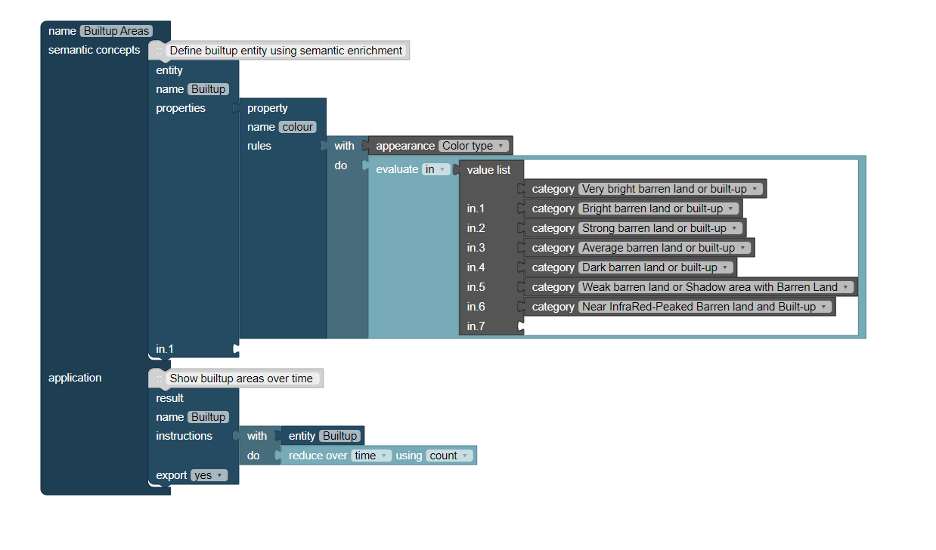Select the 'Dark barren land or built-up' dropdown
Screen dimensions: 936x550
(656, 267)
